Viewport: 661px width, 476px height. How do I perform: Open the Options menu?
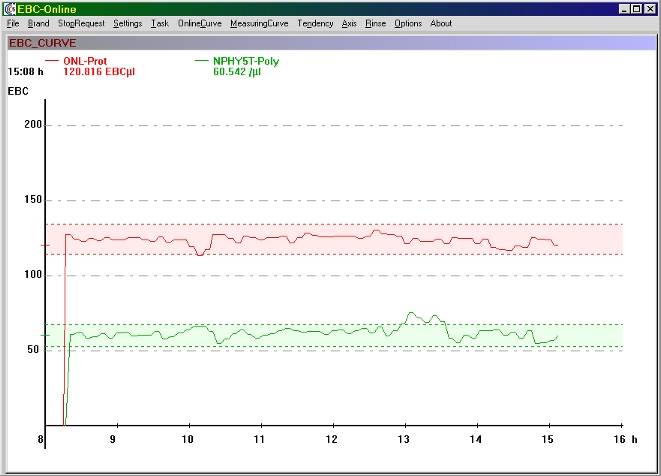click(x=407, y=23)
